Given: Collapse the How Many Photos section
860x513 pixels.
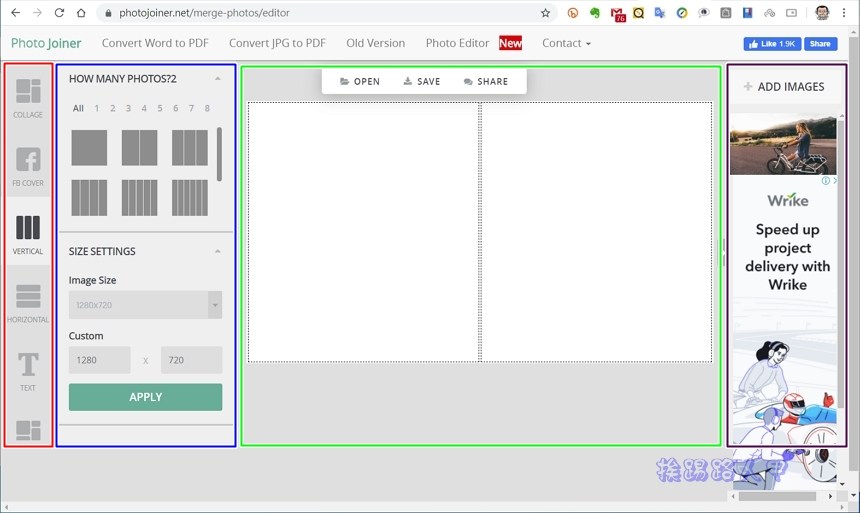Looking at the screenshot, I should [x=218, y=79].
